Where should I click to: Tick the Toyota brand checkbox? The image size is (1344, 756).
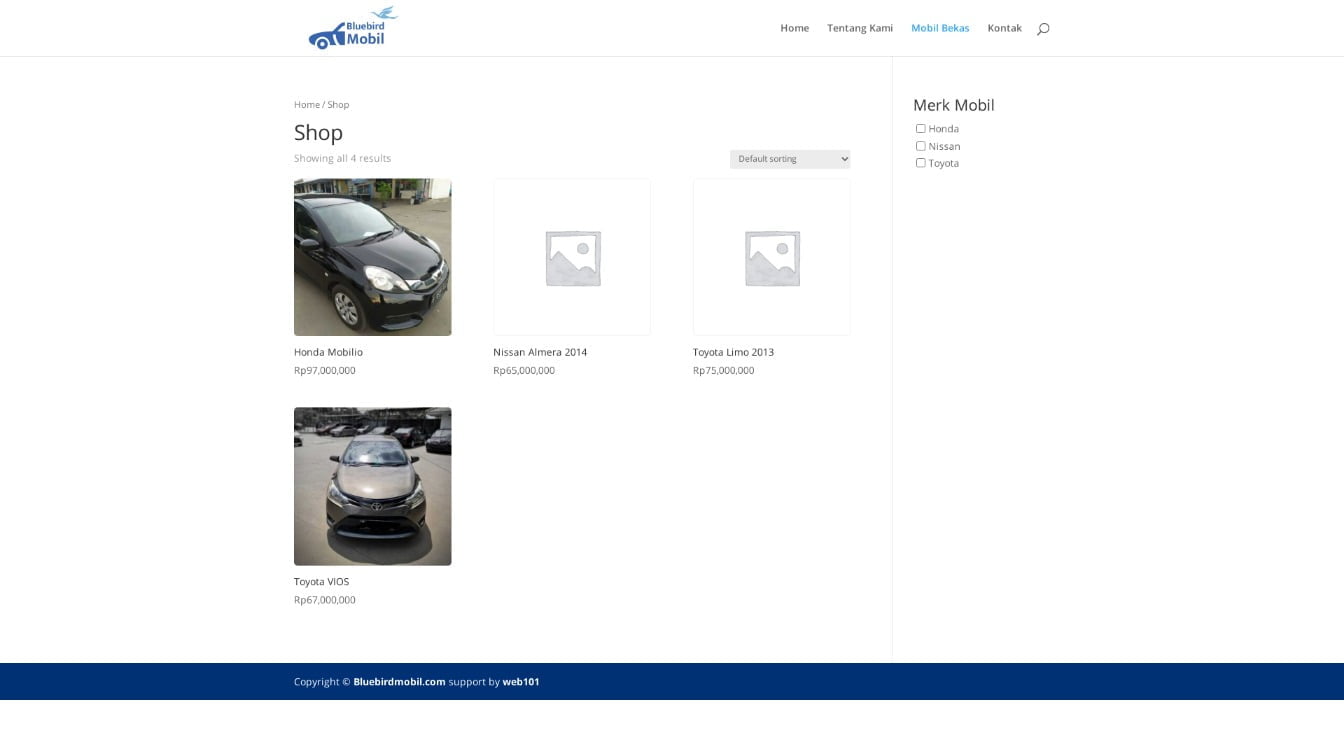coord(921,163)
